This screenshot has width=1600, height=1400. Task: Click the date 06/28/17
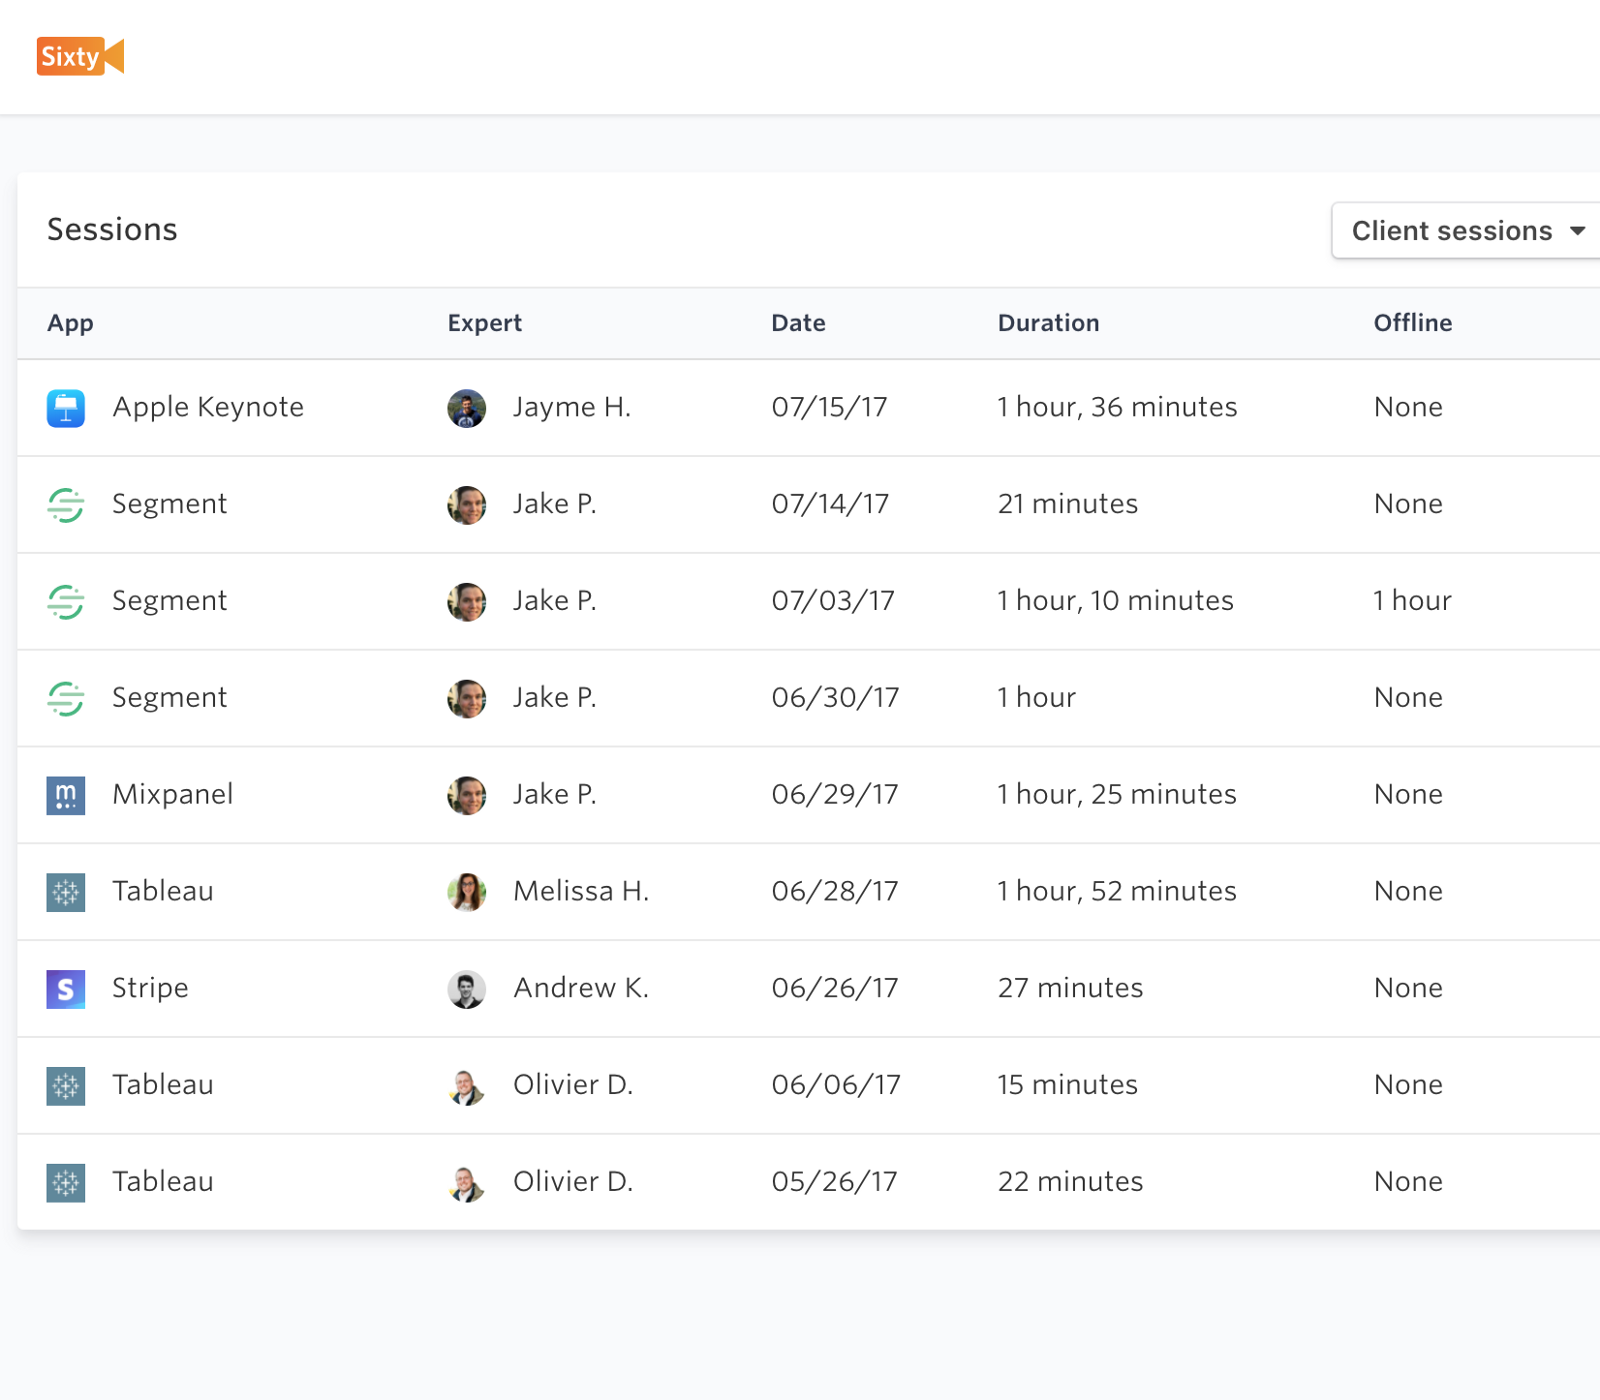click(x=835, y=891)
